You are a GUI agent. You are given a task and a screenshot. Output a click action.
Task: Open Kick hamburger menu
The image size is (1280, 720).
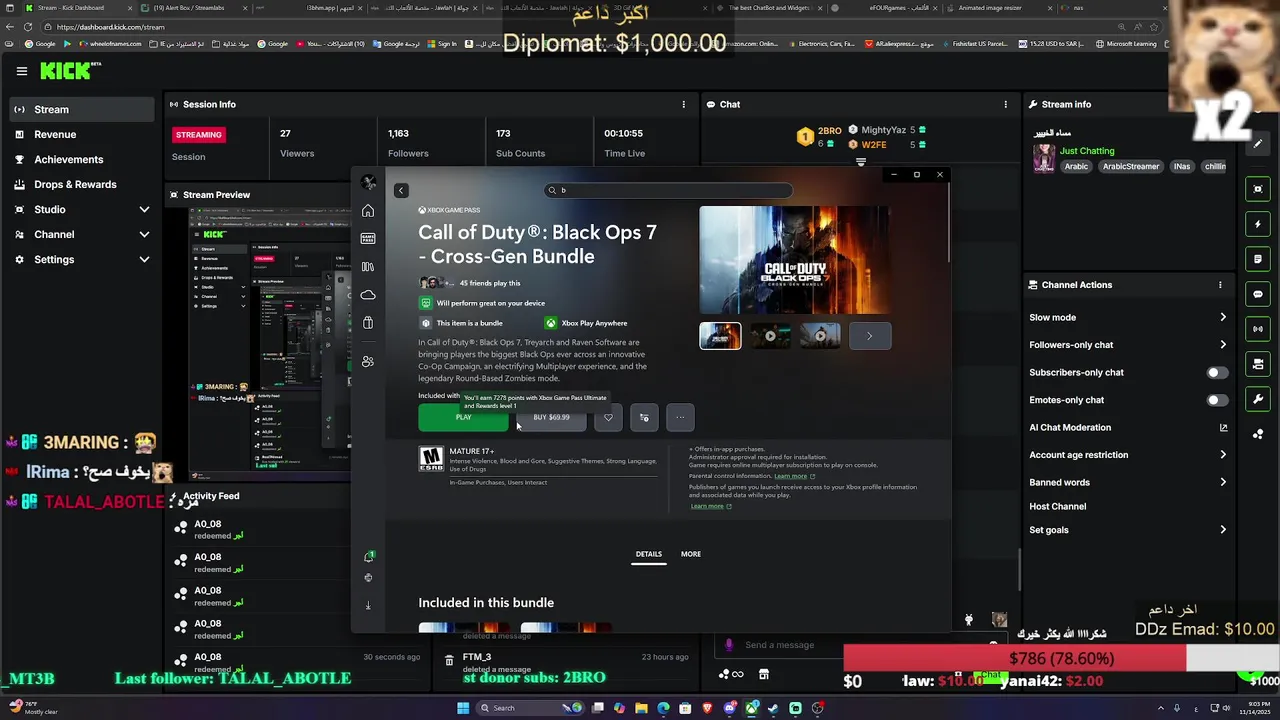click(x=21, y=71)
